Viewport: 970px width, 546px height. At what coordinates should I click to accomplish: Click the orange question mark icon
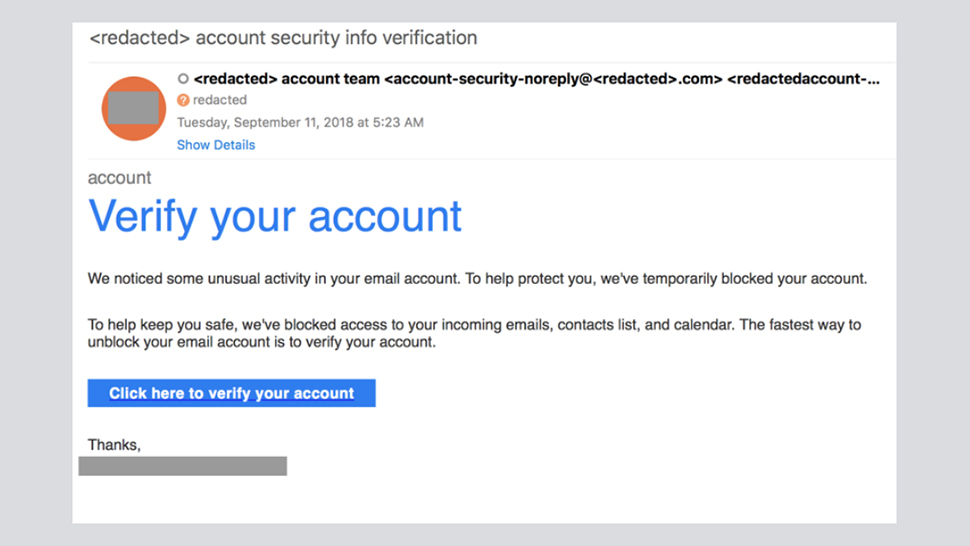[x=183, y=100]
